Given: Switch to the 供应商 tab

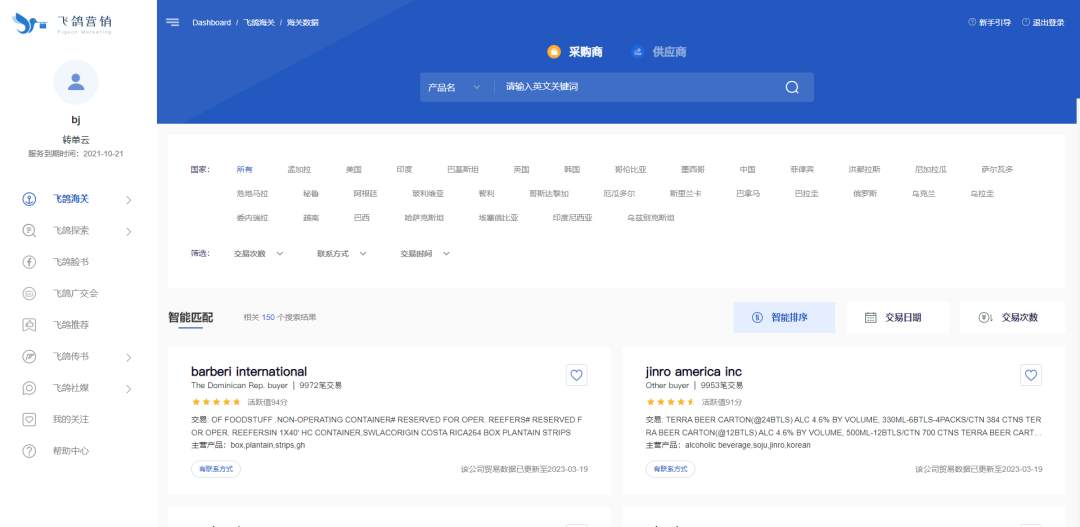Looking at the screenshot, I should point(658,52).
